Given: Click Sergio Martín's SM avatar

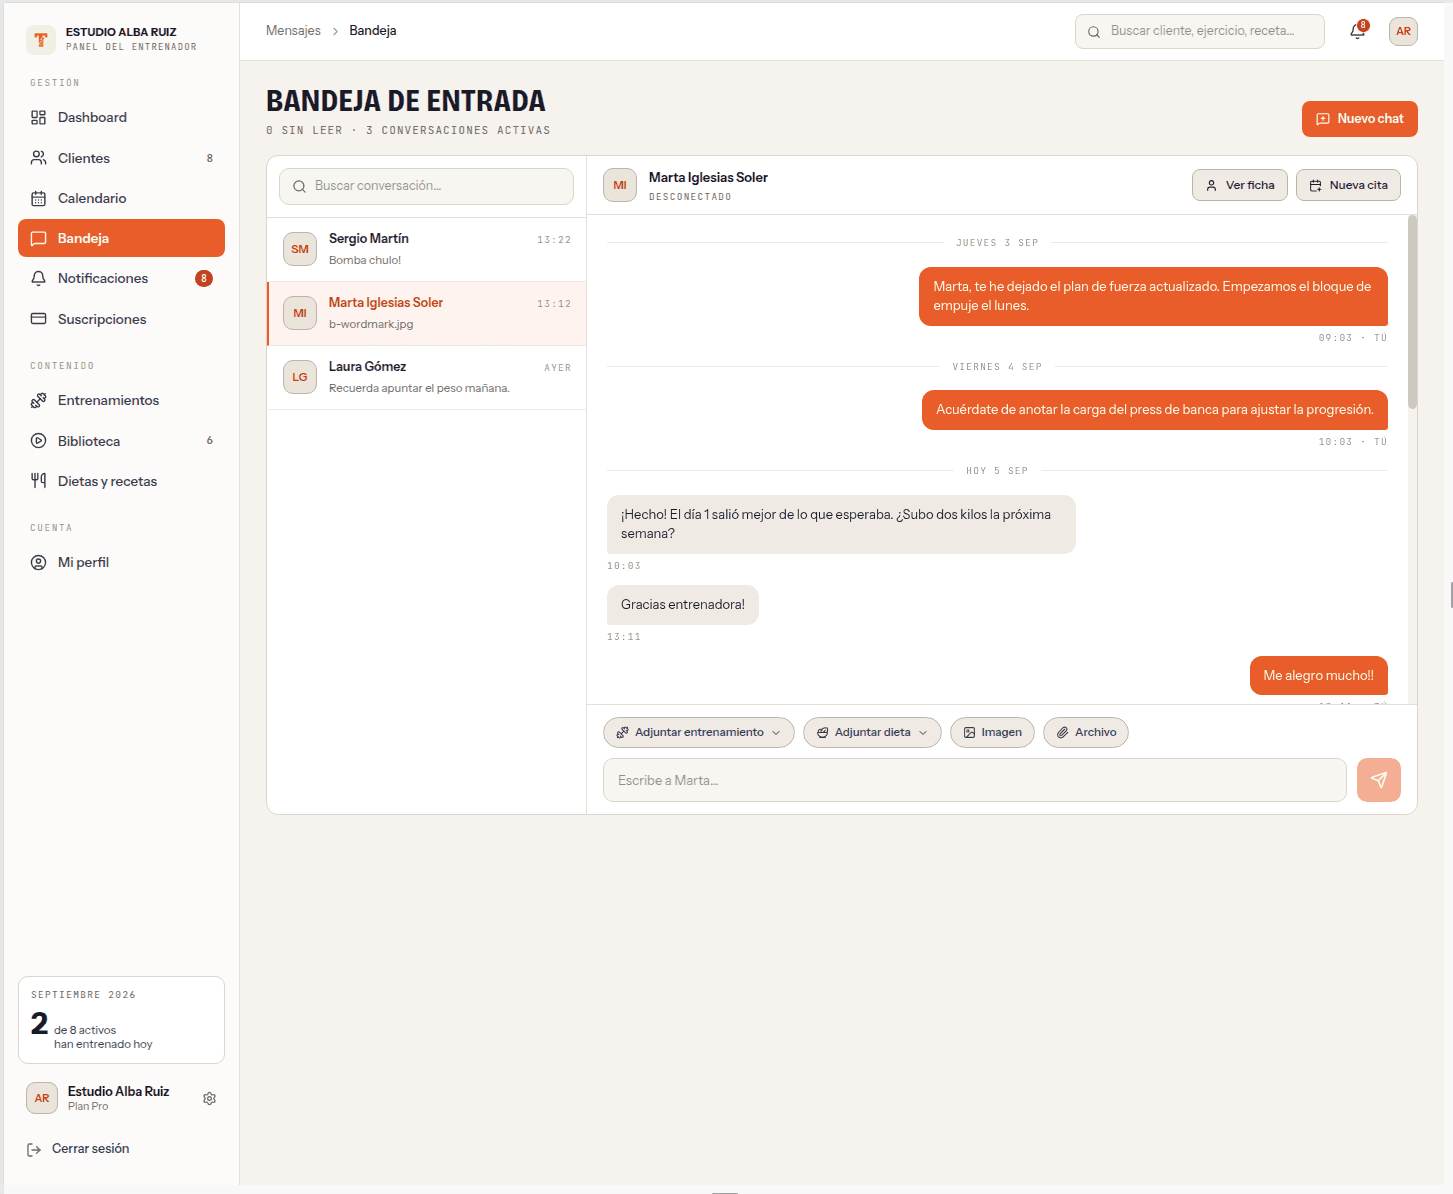Looking at the screenshot, I should (300, 249).
